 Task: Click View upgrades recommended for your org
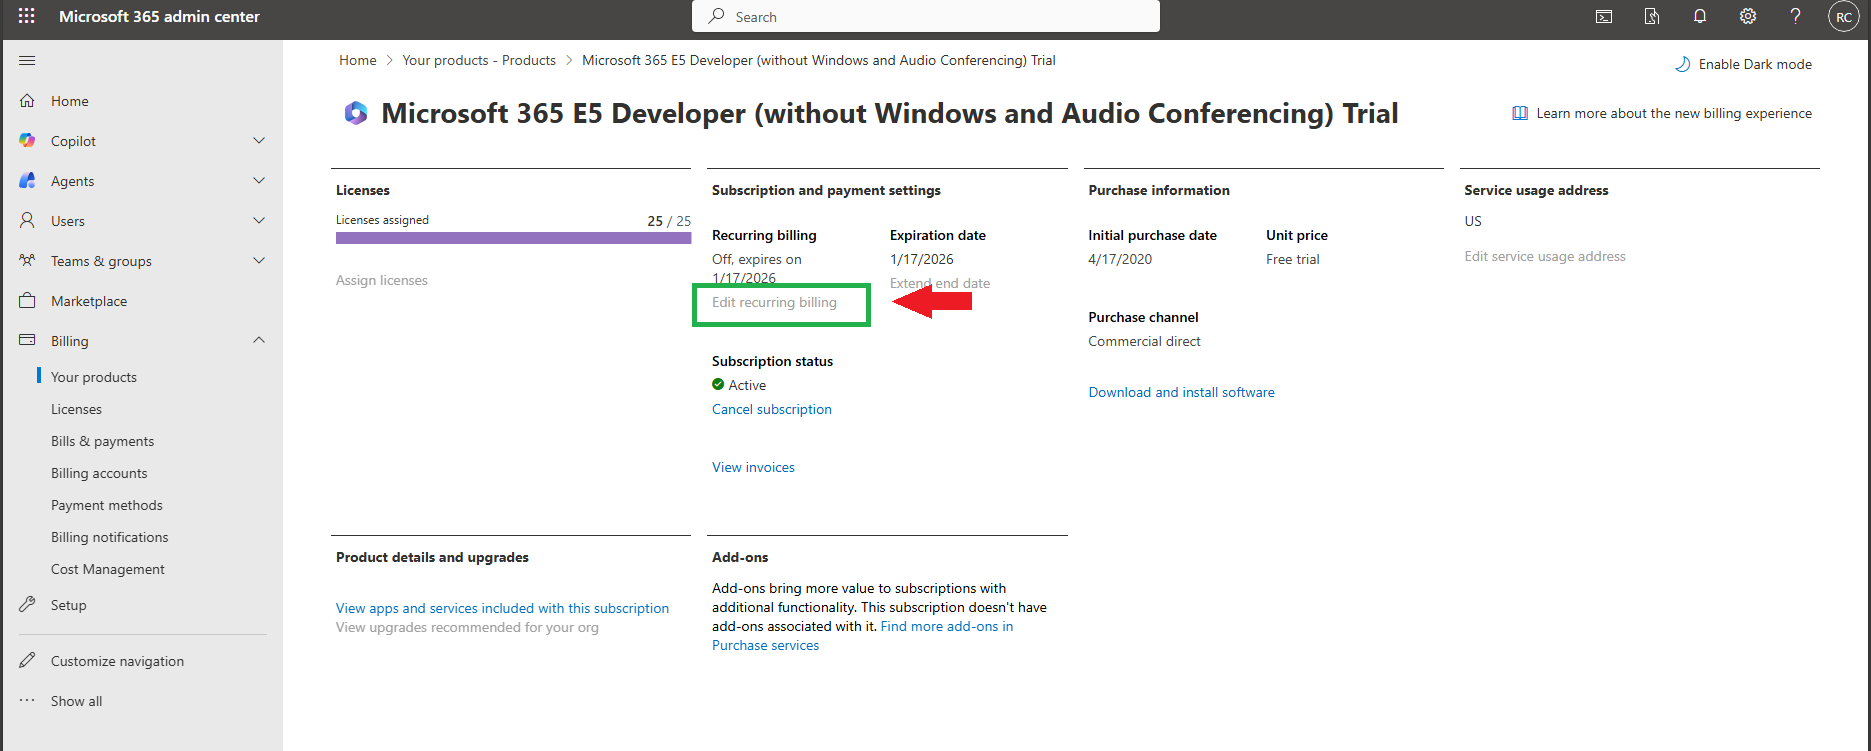pyautogui.click(x=467, y=627)
